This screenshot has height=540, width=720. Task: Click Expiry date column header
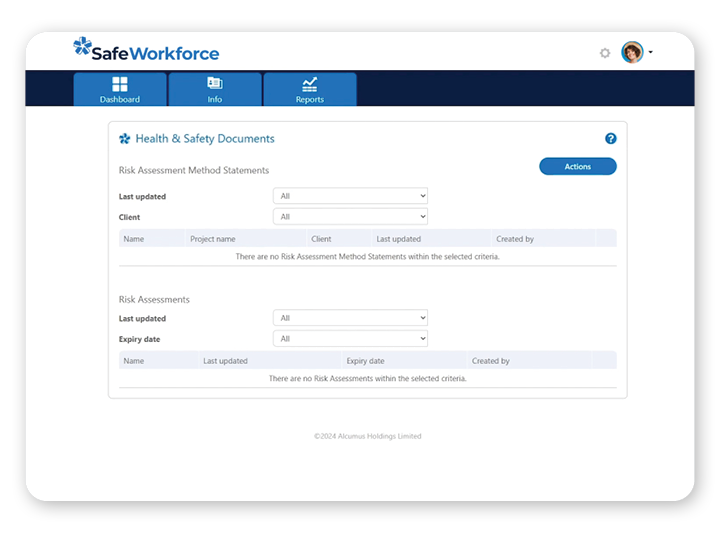click(365, 361)
